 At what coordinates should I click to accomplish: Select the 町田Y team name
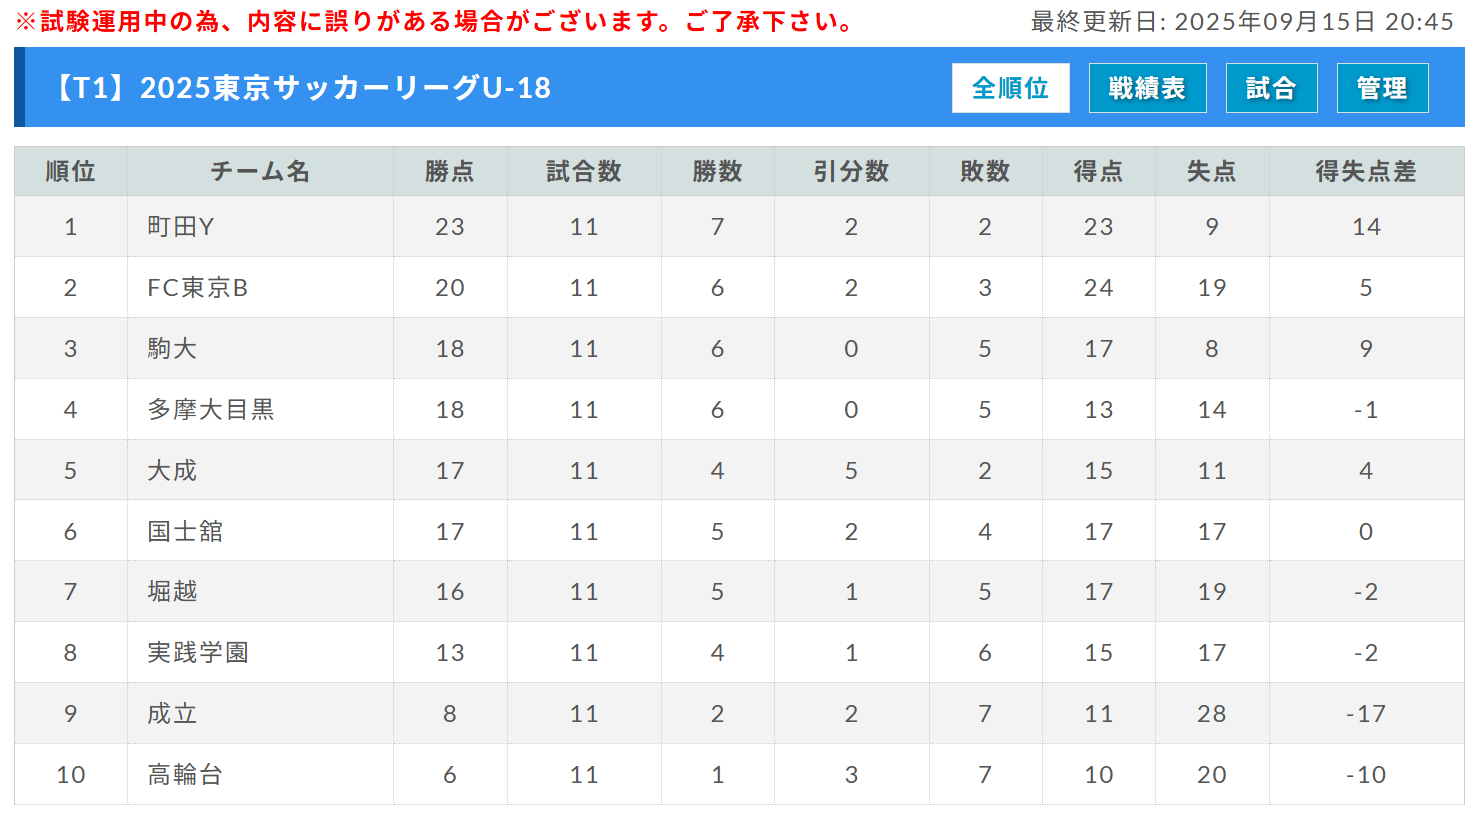point(180,227)
